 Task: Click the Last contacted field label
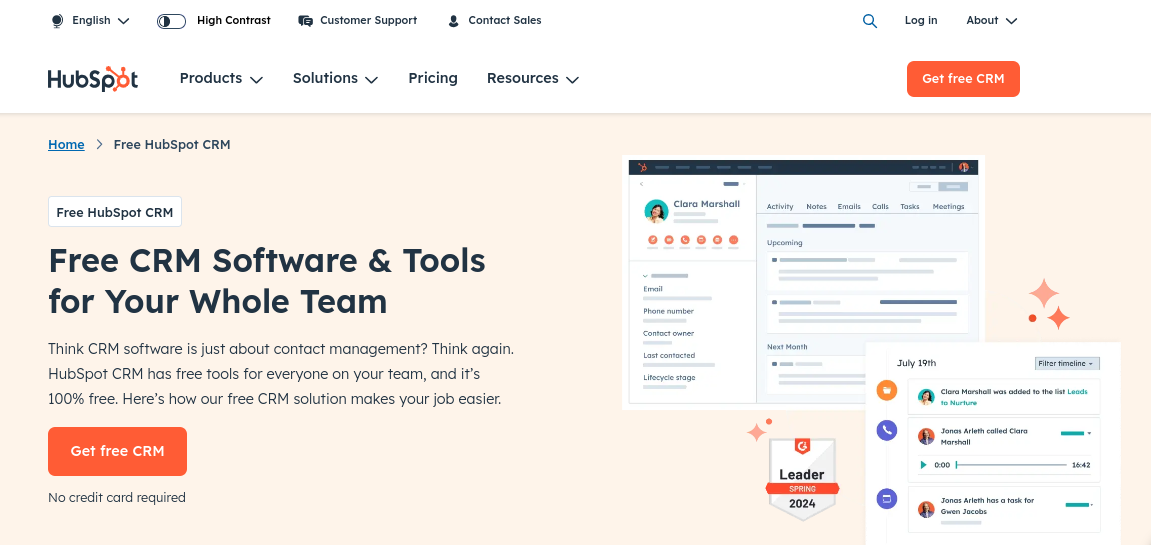[669, 355]
